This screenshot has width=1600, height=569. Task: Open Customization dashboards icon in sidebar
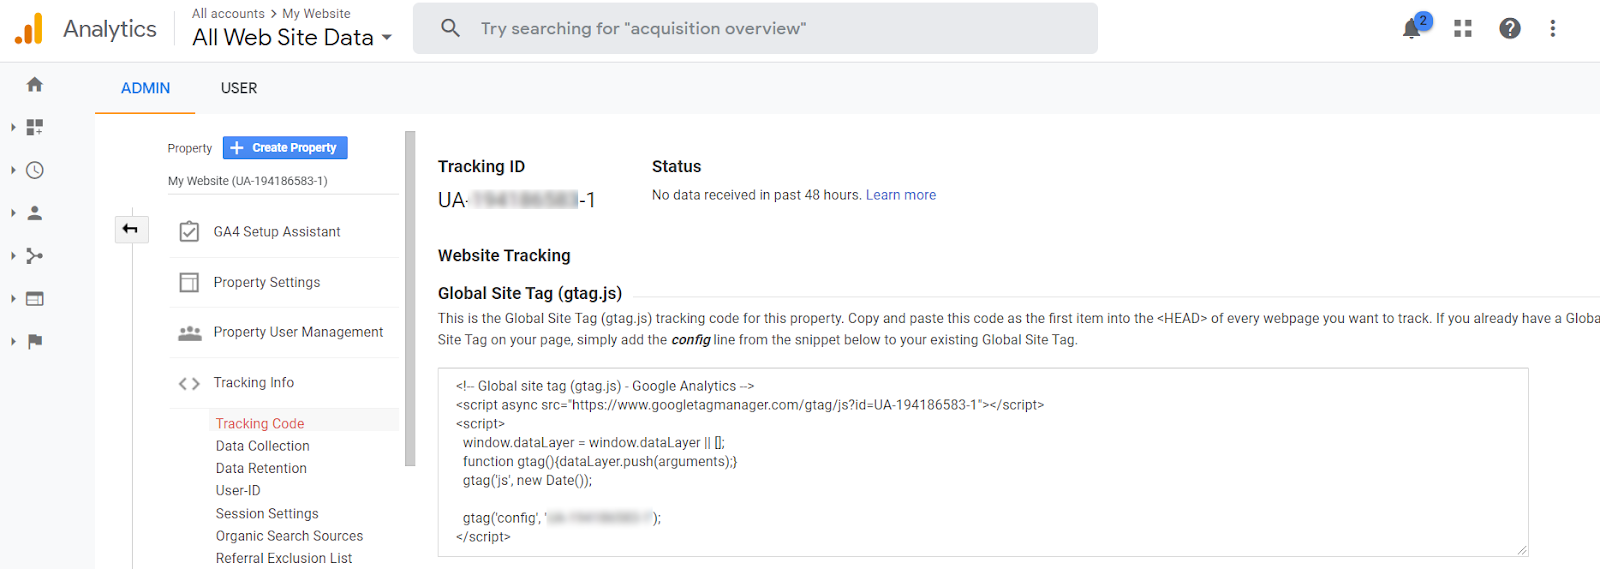(x=35, y=127)
